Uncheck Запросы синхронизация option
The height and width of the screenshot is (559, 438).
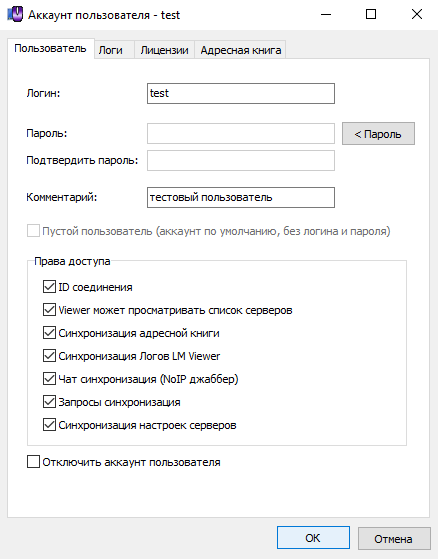point(49,402)
